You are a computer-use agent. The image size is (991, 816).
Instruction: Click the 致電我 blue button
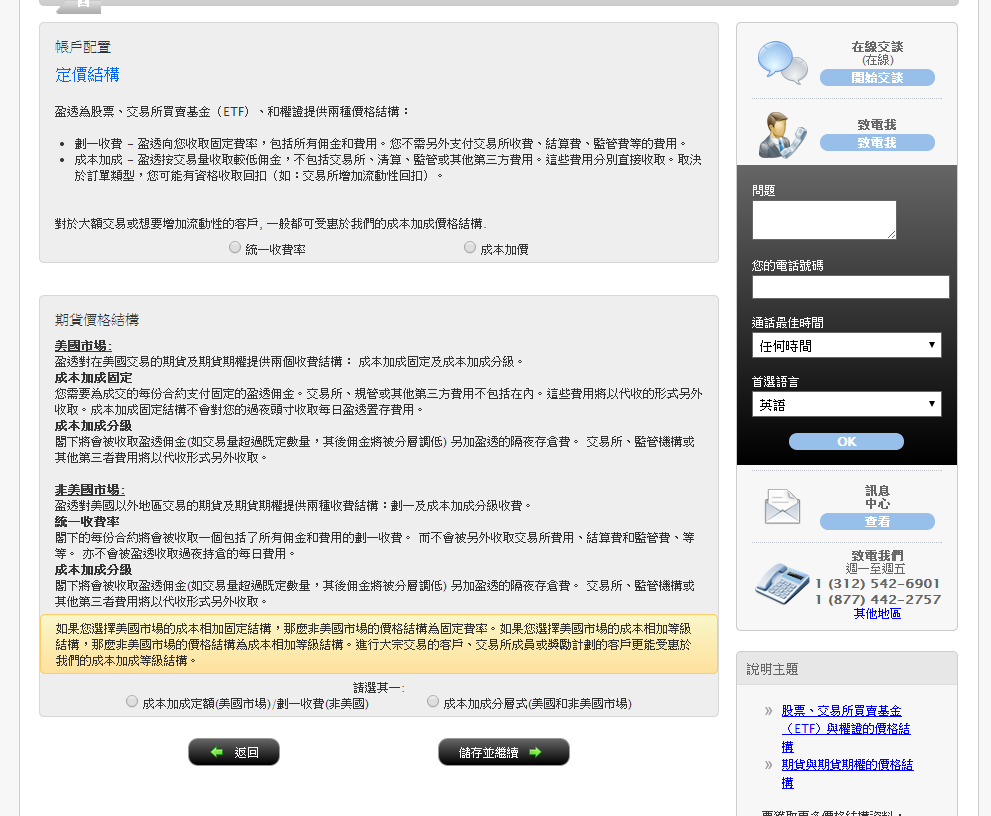(x=877, y=143)
